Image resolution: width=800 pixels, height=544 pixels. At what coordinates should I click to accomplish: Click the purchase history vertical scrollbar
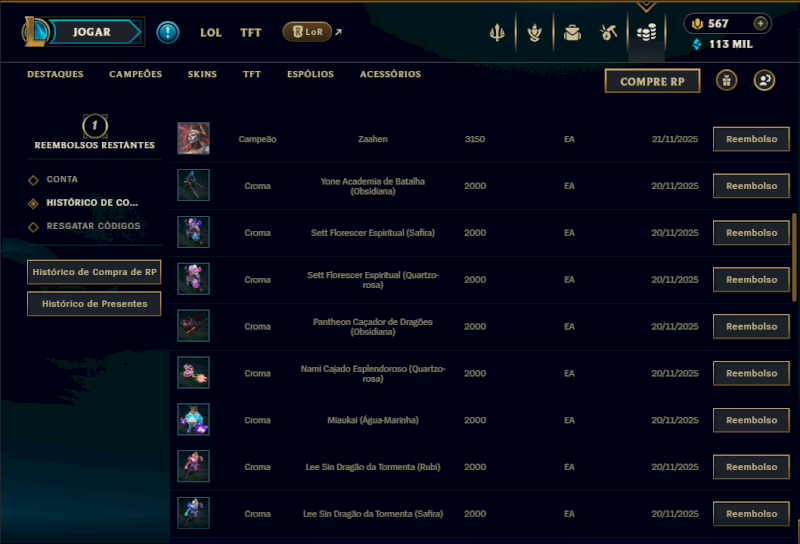coord(794,257)
